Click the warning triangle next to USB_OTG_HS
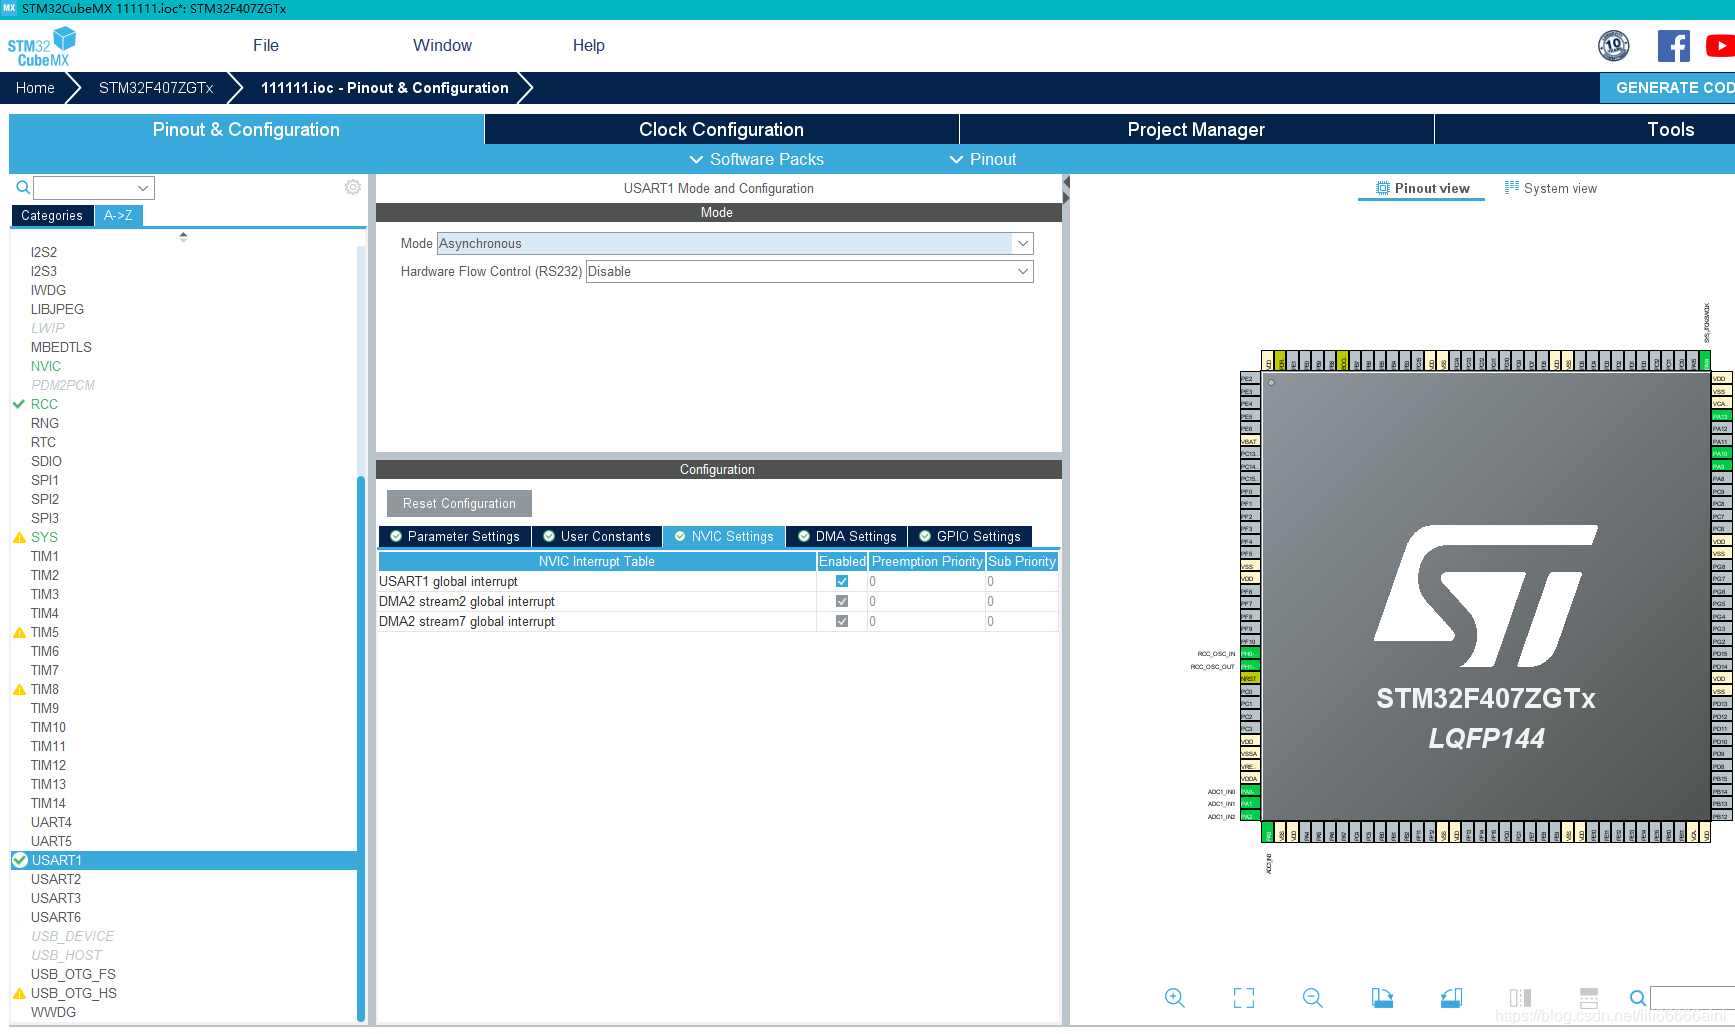The height and width of the screenshot is (1034, 1735). click(19, 994)
